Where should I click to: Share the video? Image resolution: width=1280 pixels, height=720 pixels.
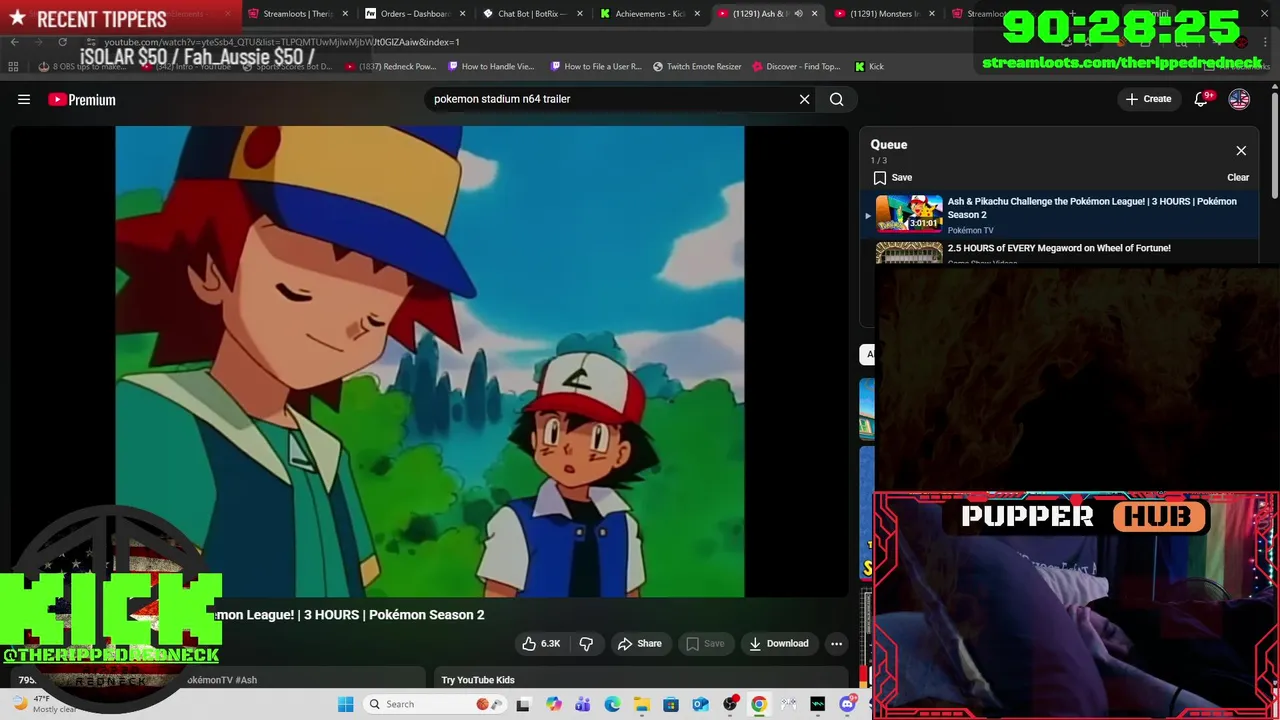click(639, 644)
